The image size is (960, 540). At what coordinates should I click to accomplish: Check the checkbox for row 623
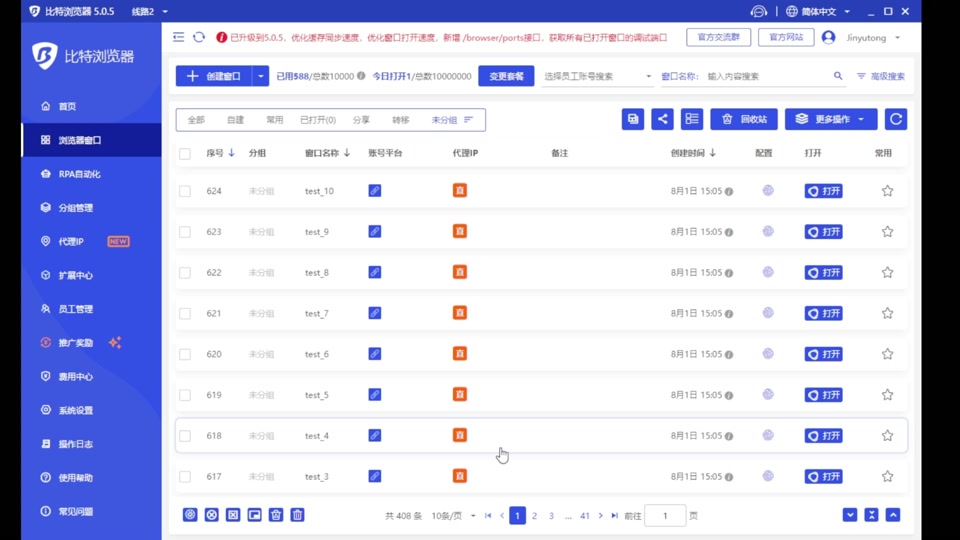(185, 232)
